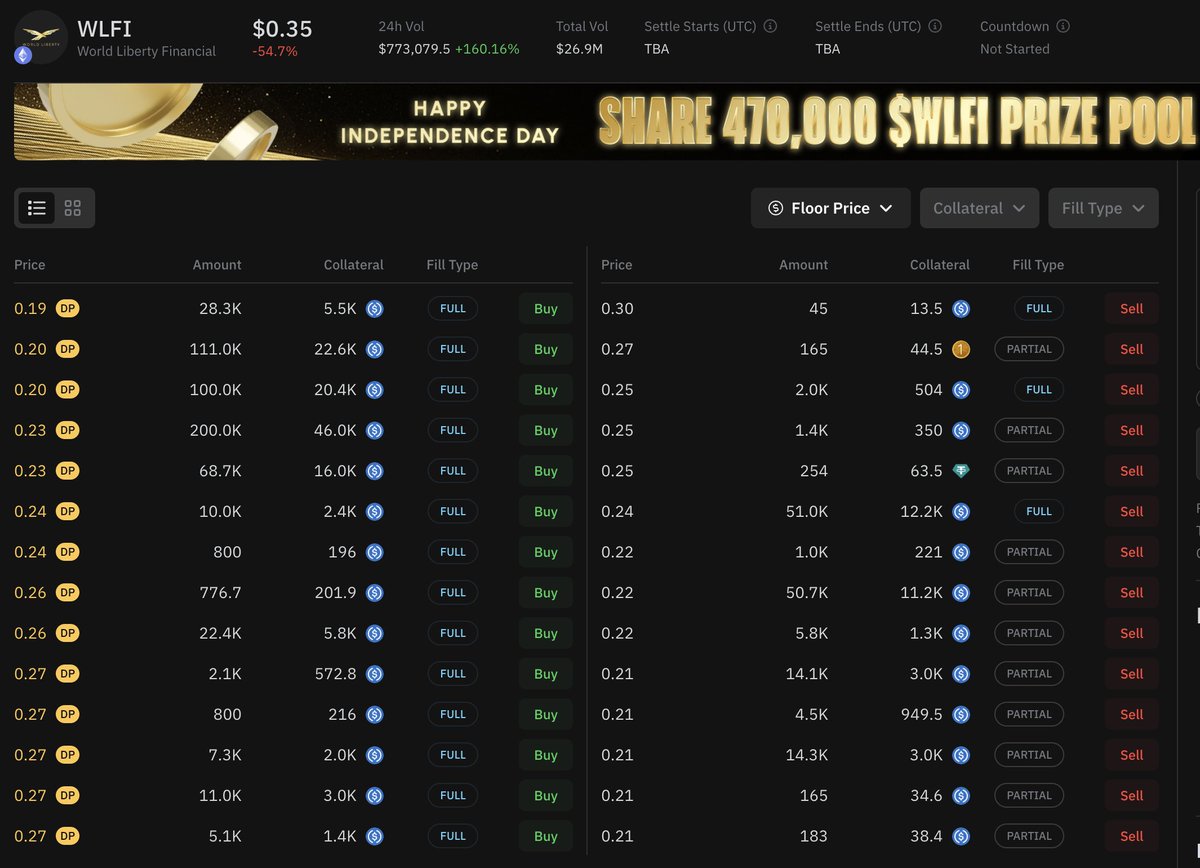Click the 1.0K amount in sell orders
Image resolution: width=1200 pixels, height=868 pixels.
coord(813,552)
